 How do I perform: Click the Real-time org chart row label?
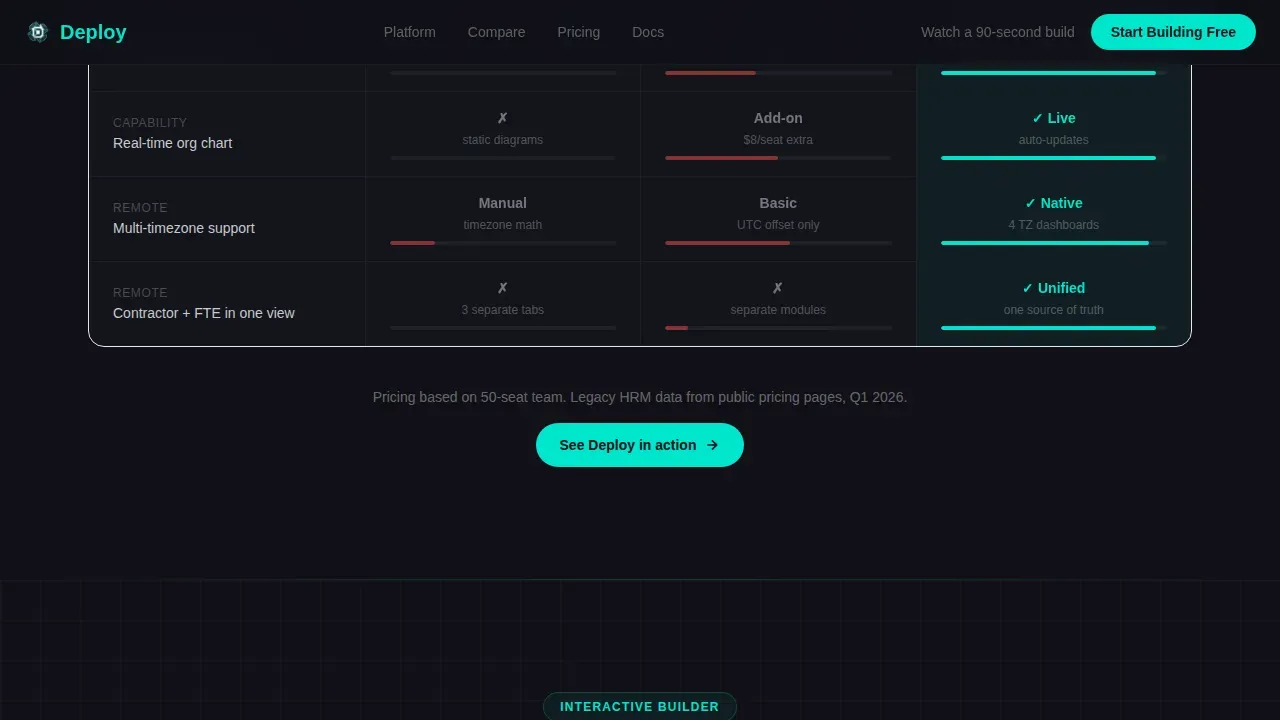[x=173, y=143]
